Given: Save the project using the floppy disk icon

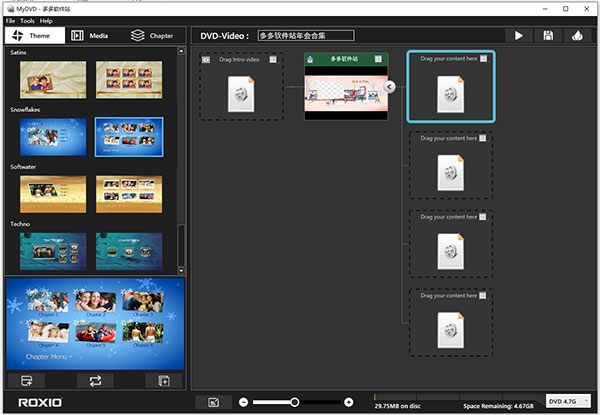Looking at the screenshot, I should pyautogui.click(x=548, y=36).
